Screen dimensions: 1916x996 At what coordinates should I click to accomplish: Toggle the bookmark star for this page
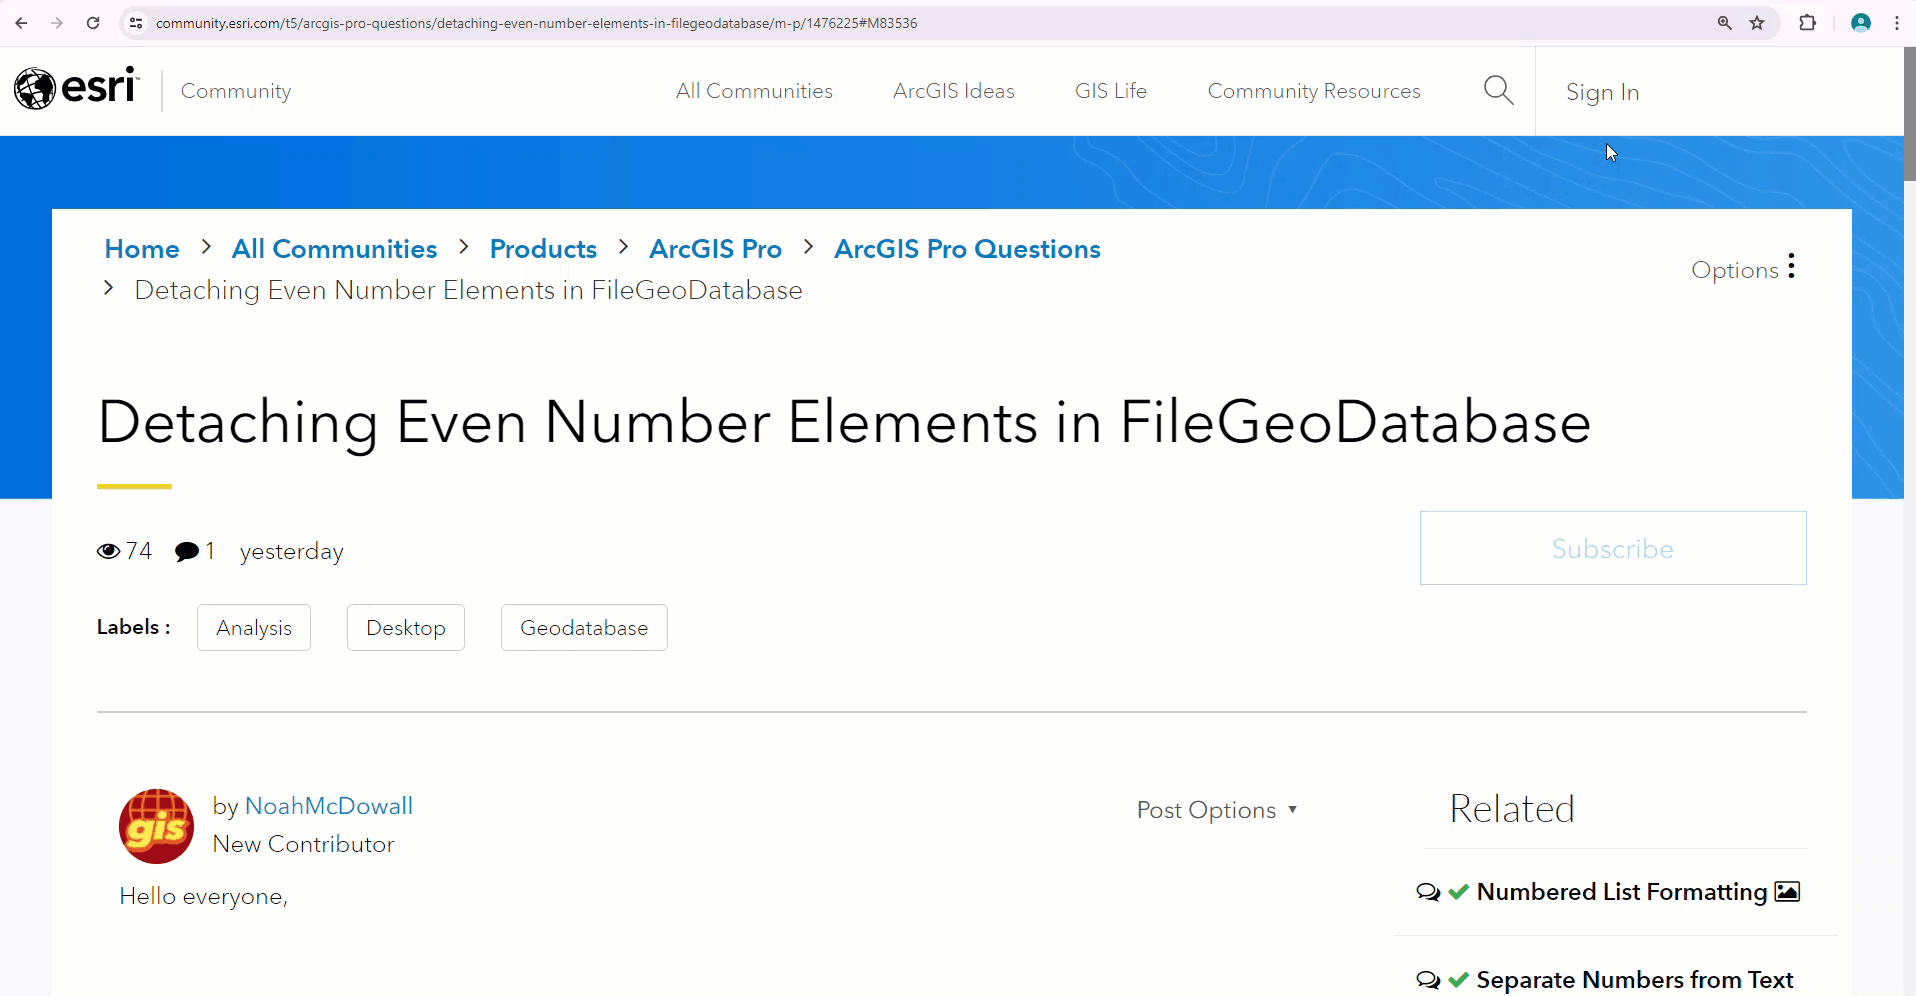coord(1758,22)
